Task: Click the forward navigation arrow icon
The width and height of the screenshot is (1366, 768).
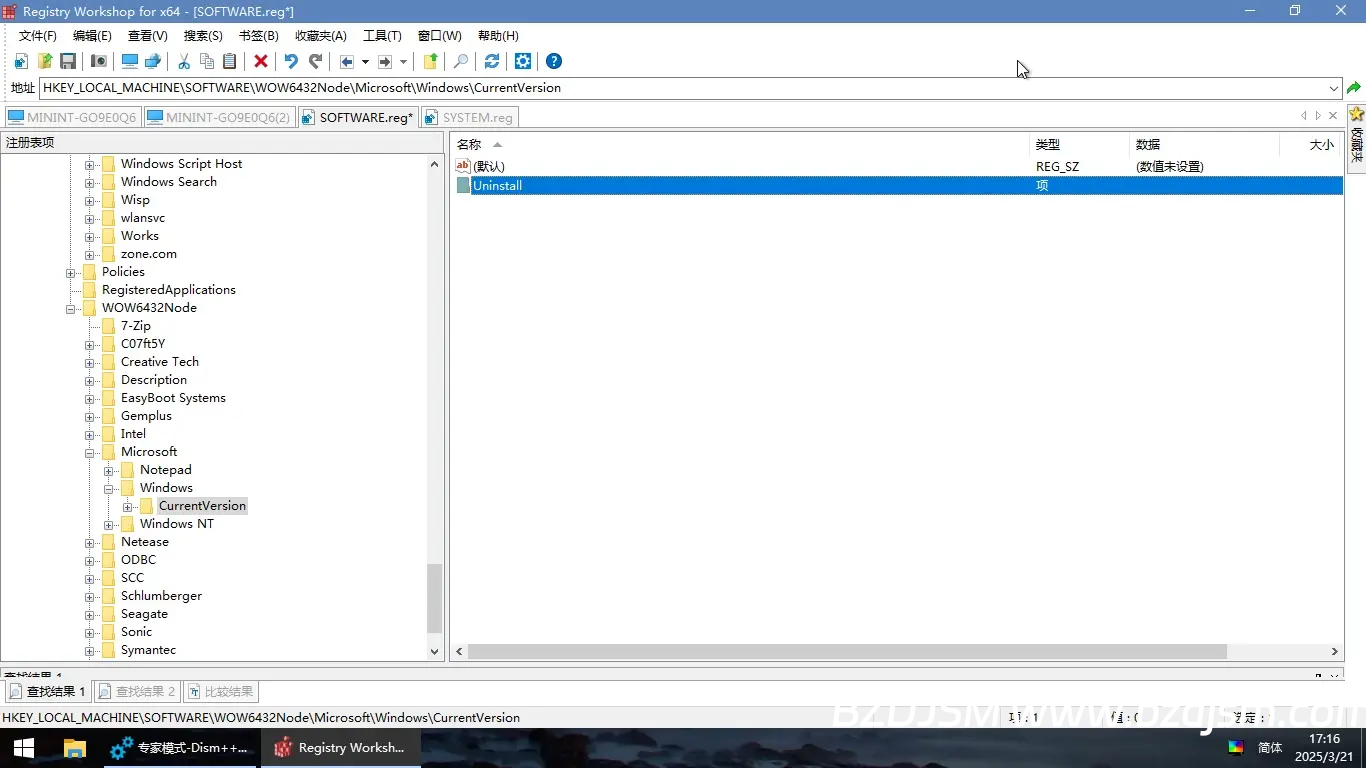Action: coord(385,62)
